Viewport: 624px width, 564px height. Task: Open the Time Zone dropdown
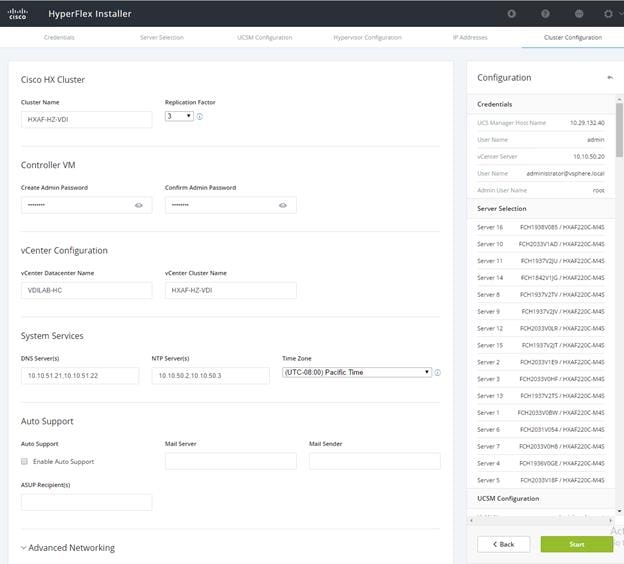pyautogui.click(x=357, y=372)
